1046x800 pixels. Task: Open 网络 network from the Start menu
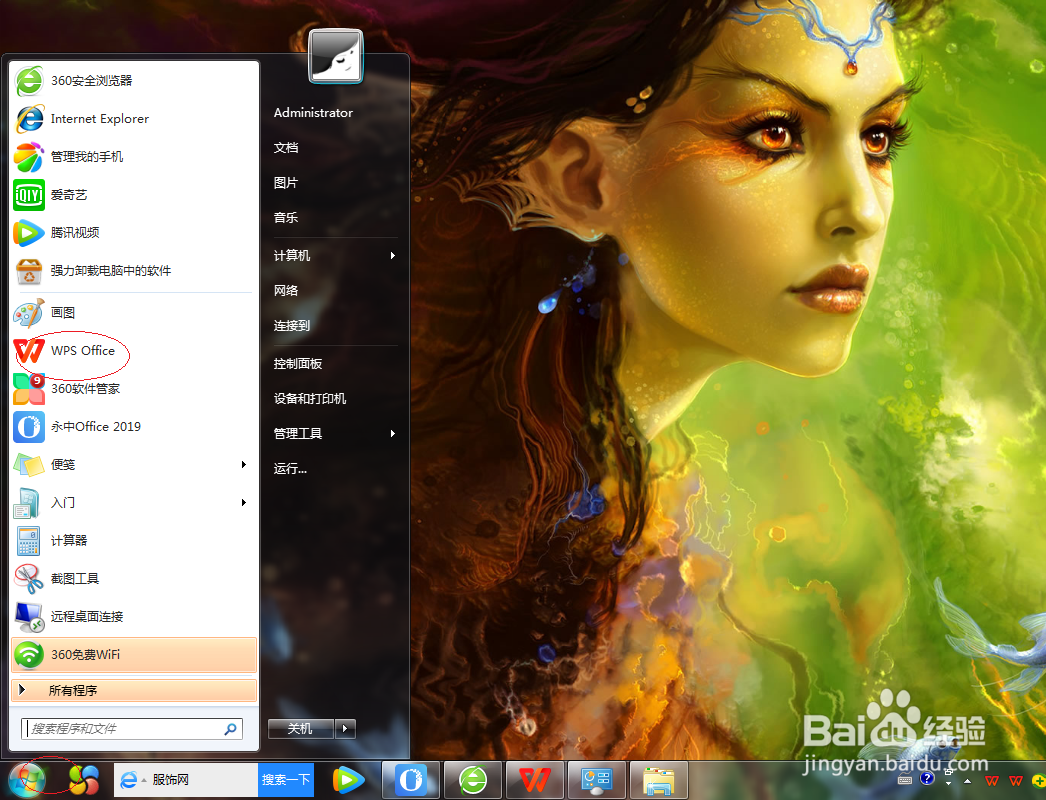pos(286,291)
